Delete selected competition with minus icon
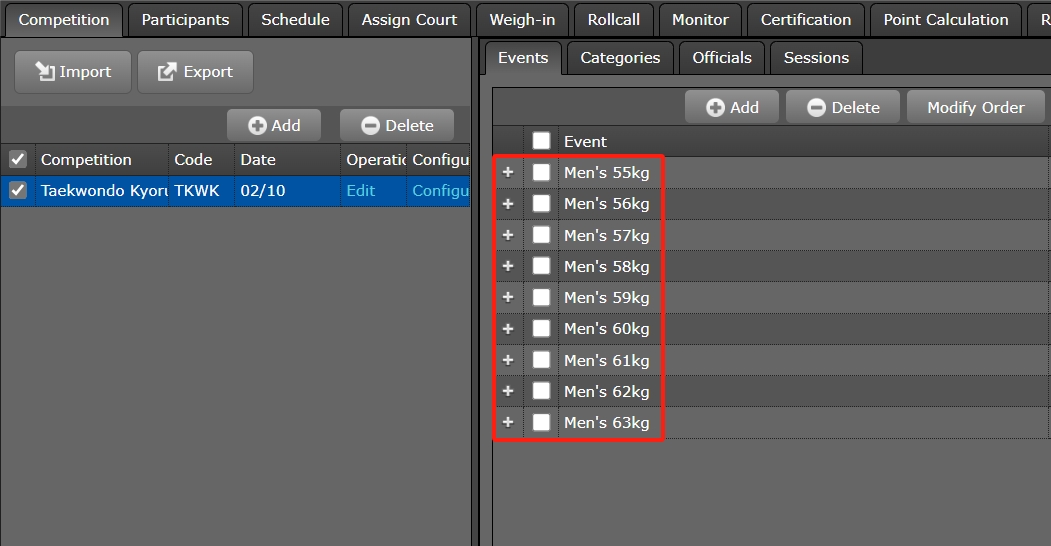This screenshot has height=546, width=1051. point(370,126)
